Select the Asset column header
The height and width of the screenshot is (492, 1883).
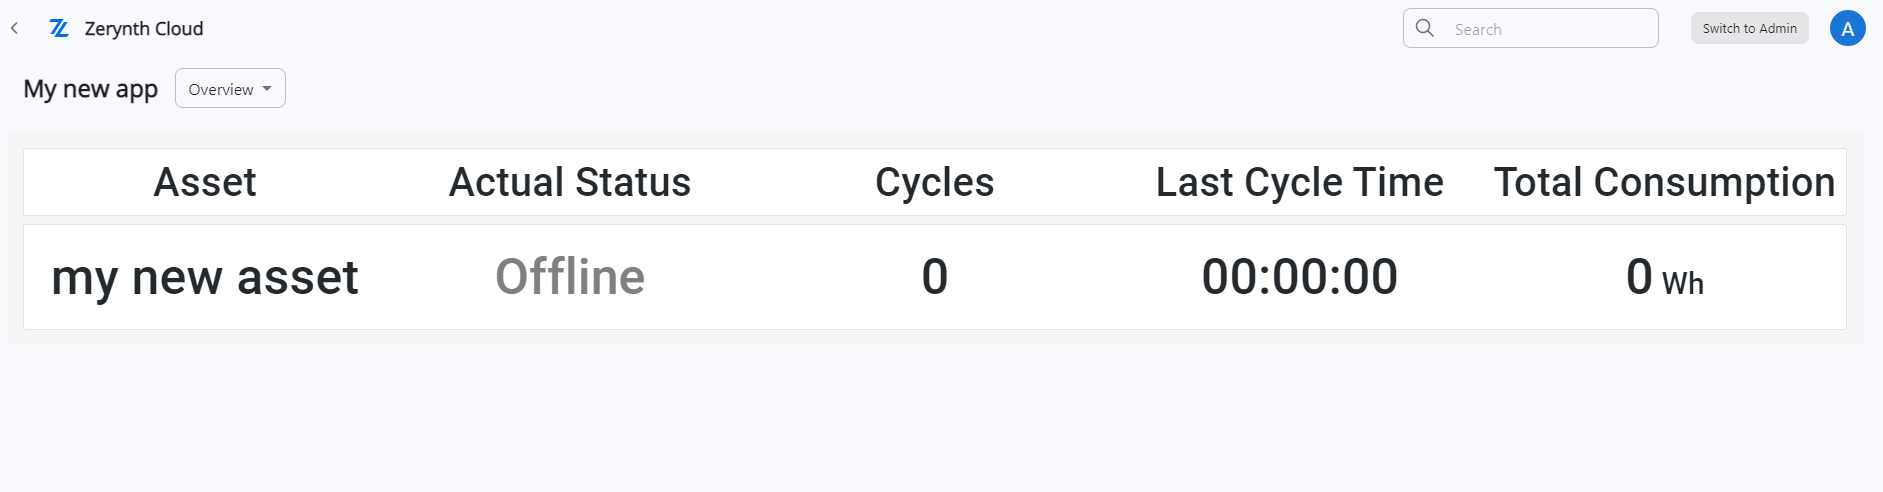(205, 182)
